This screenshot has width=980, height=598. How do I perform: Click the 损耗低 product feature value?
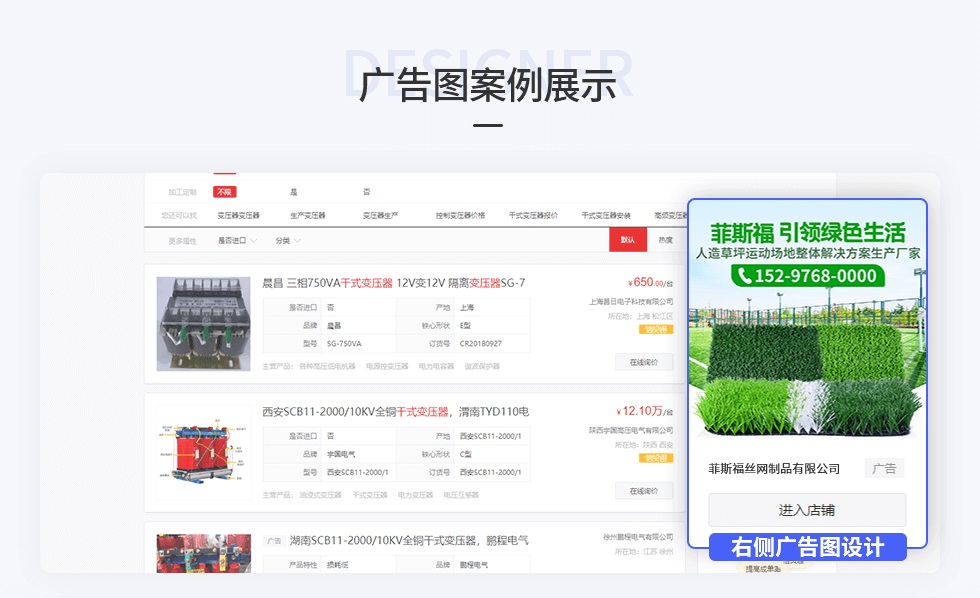point(338,565)
